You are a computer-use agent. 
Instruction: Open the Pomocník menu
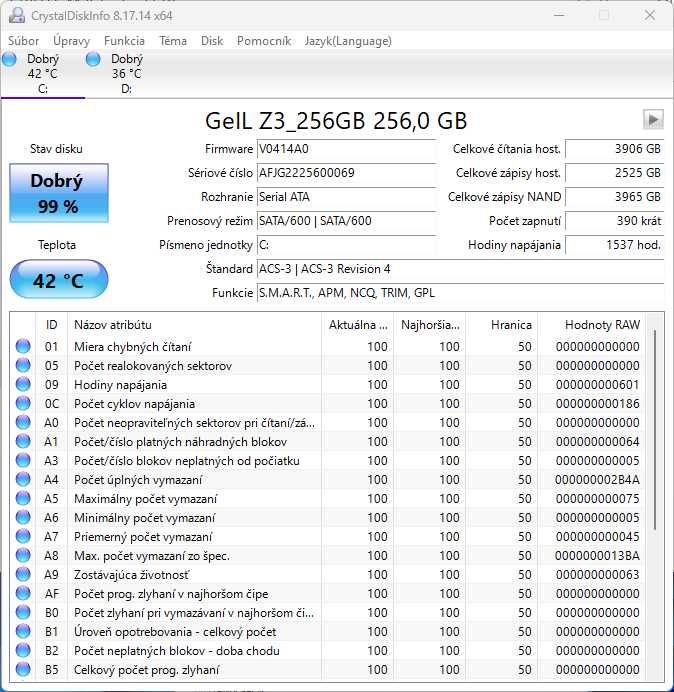click(x=264, y=41)
